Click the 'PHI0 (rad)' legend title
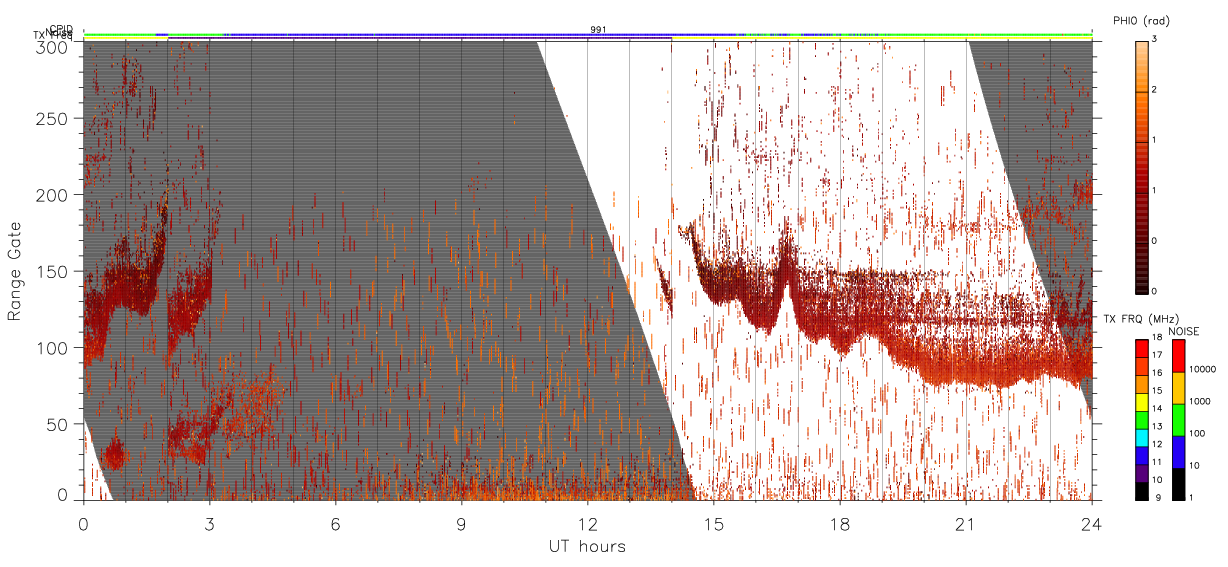 [1141, 20]
